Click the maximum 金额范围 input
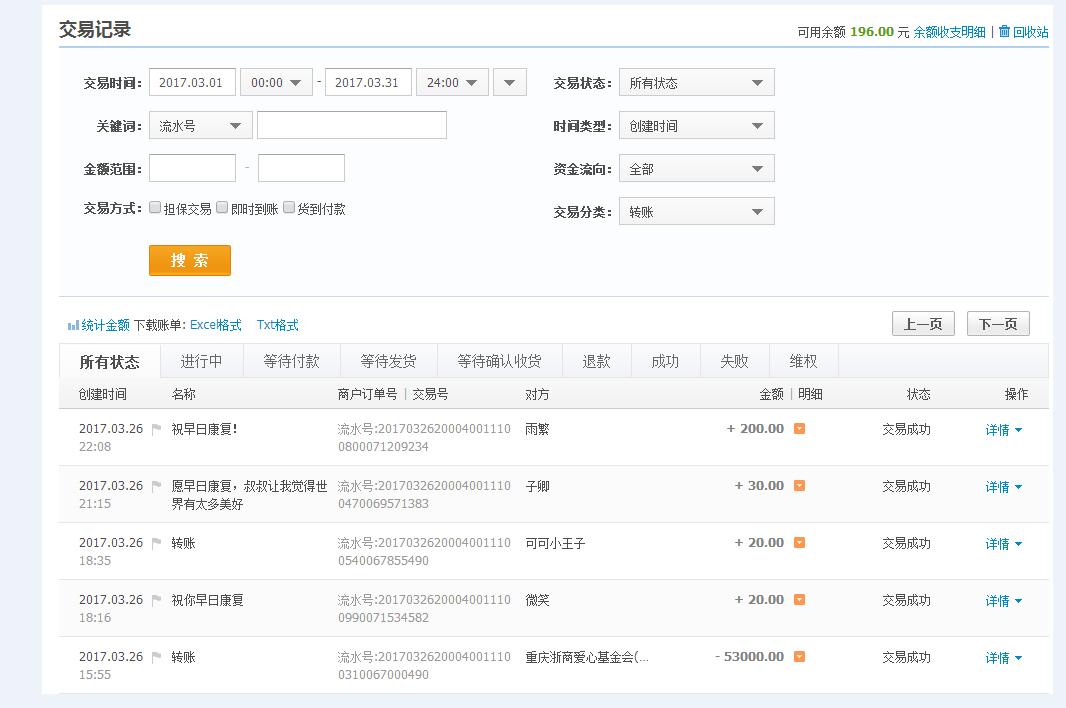This screenshot has width=1066, height=708. [x=301, y=168]
